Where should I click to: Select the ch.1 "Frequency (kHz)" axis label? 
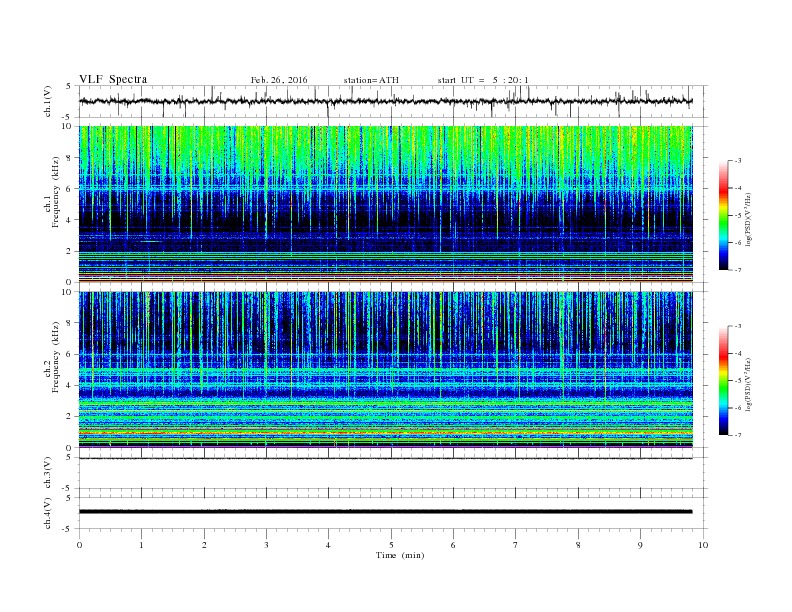[x=56, y=192]
